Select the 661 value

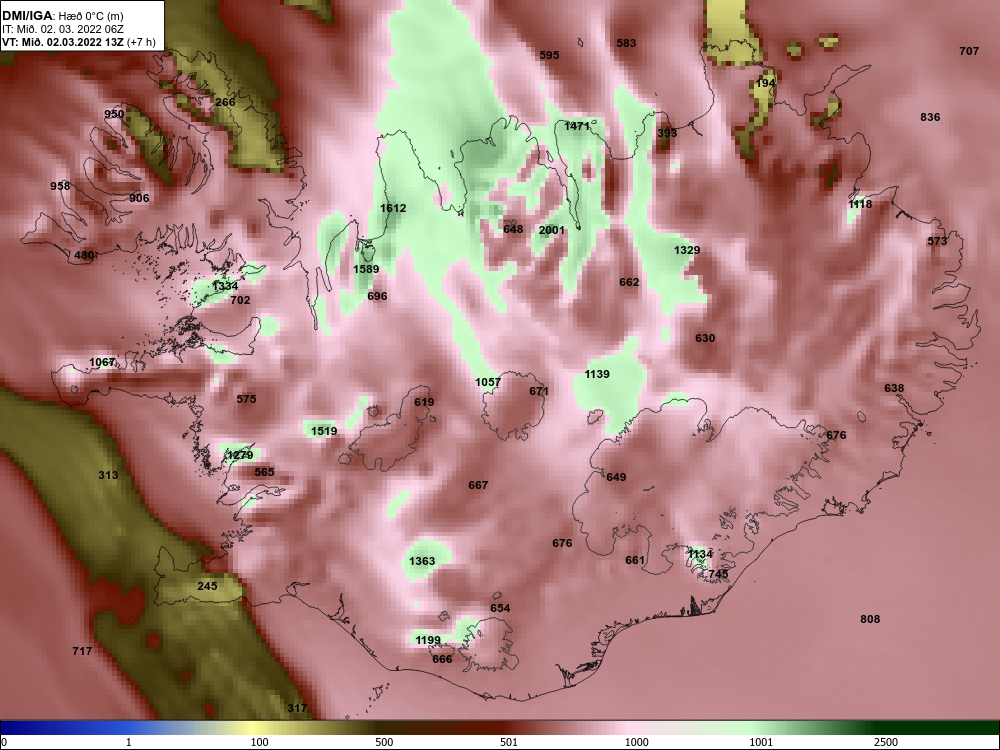(635, 561)
